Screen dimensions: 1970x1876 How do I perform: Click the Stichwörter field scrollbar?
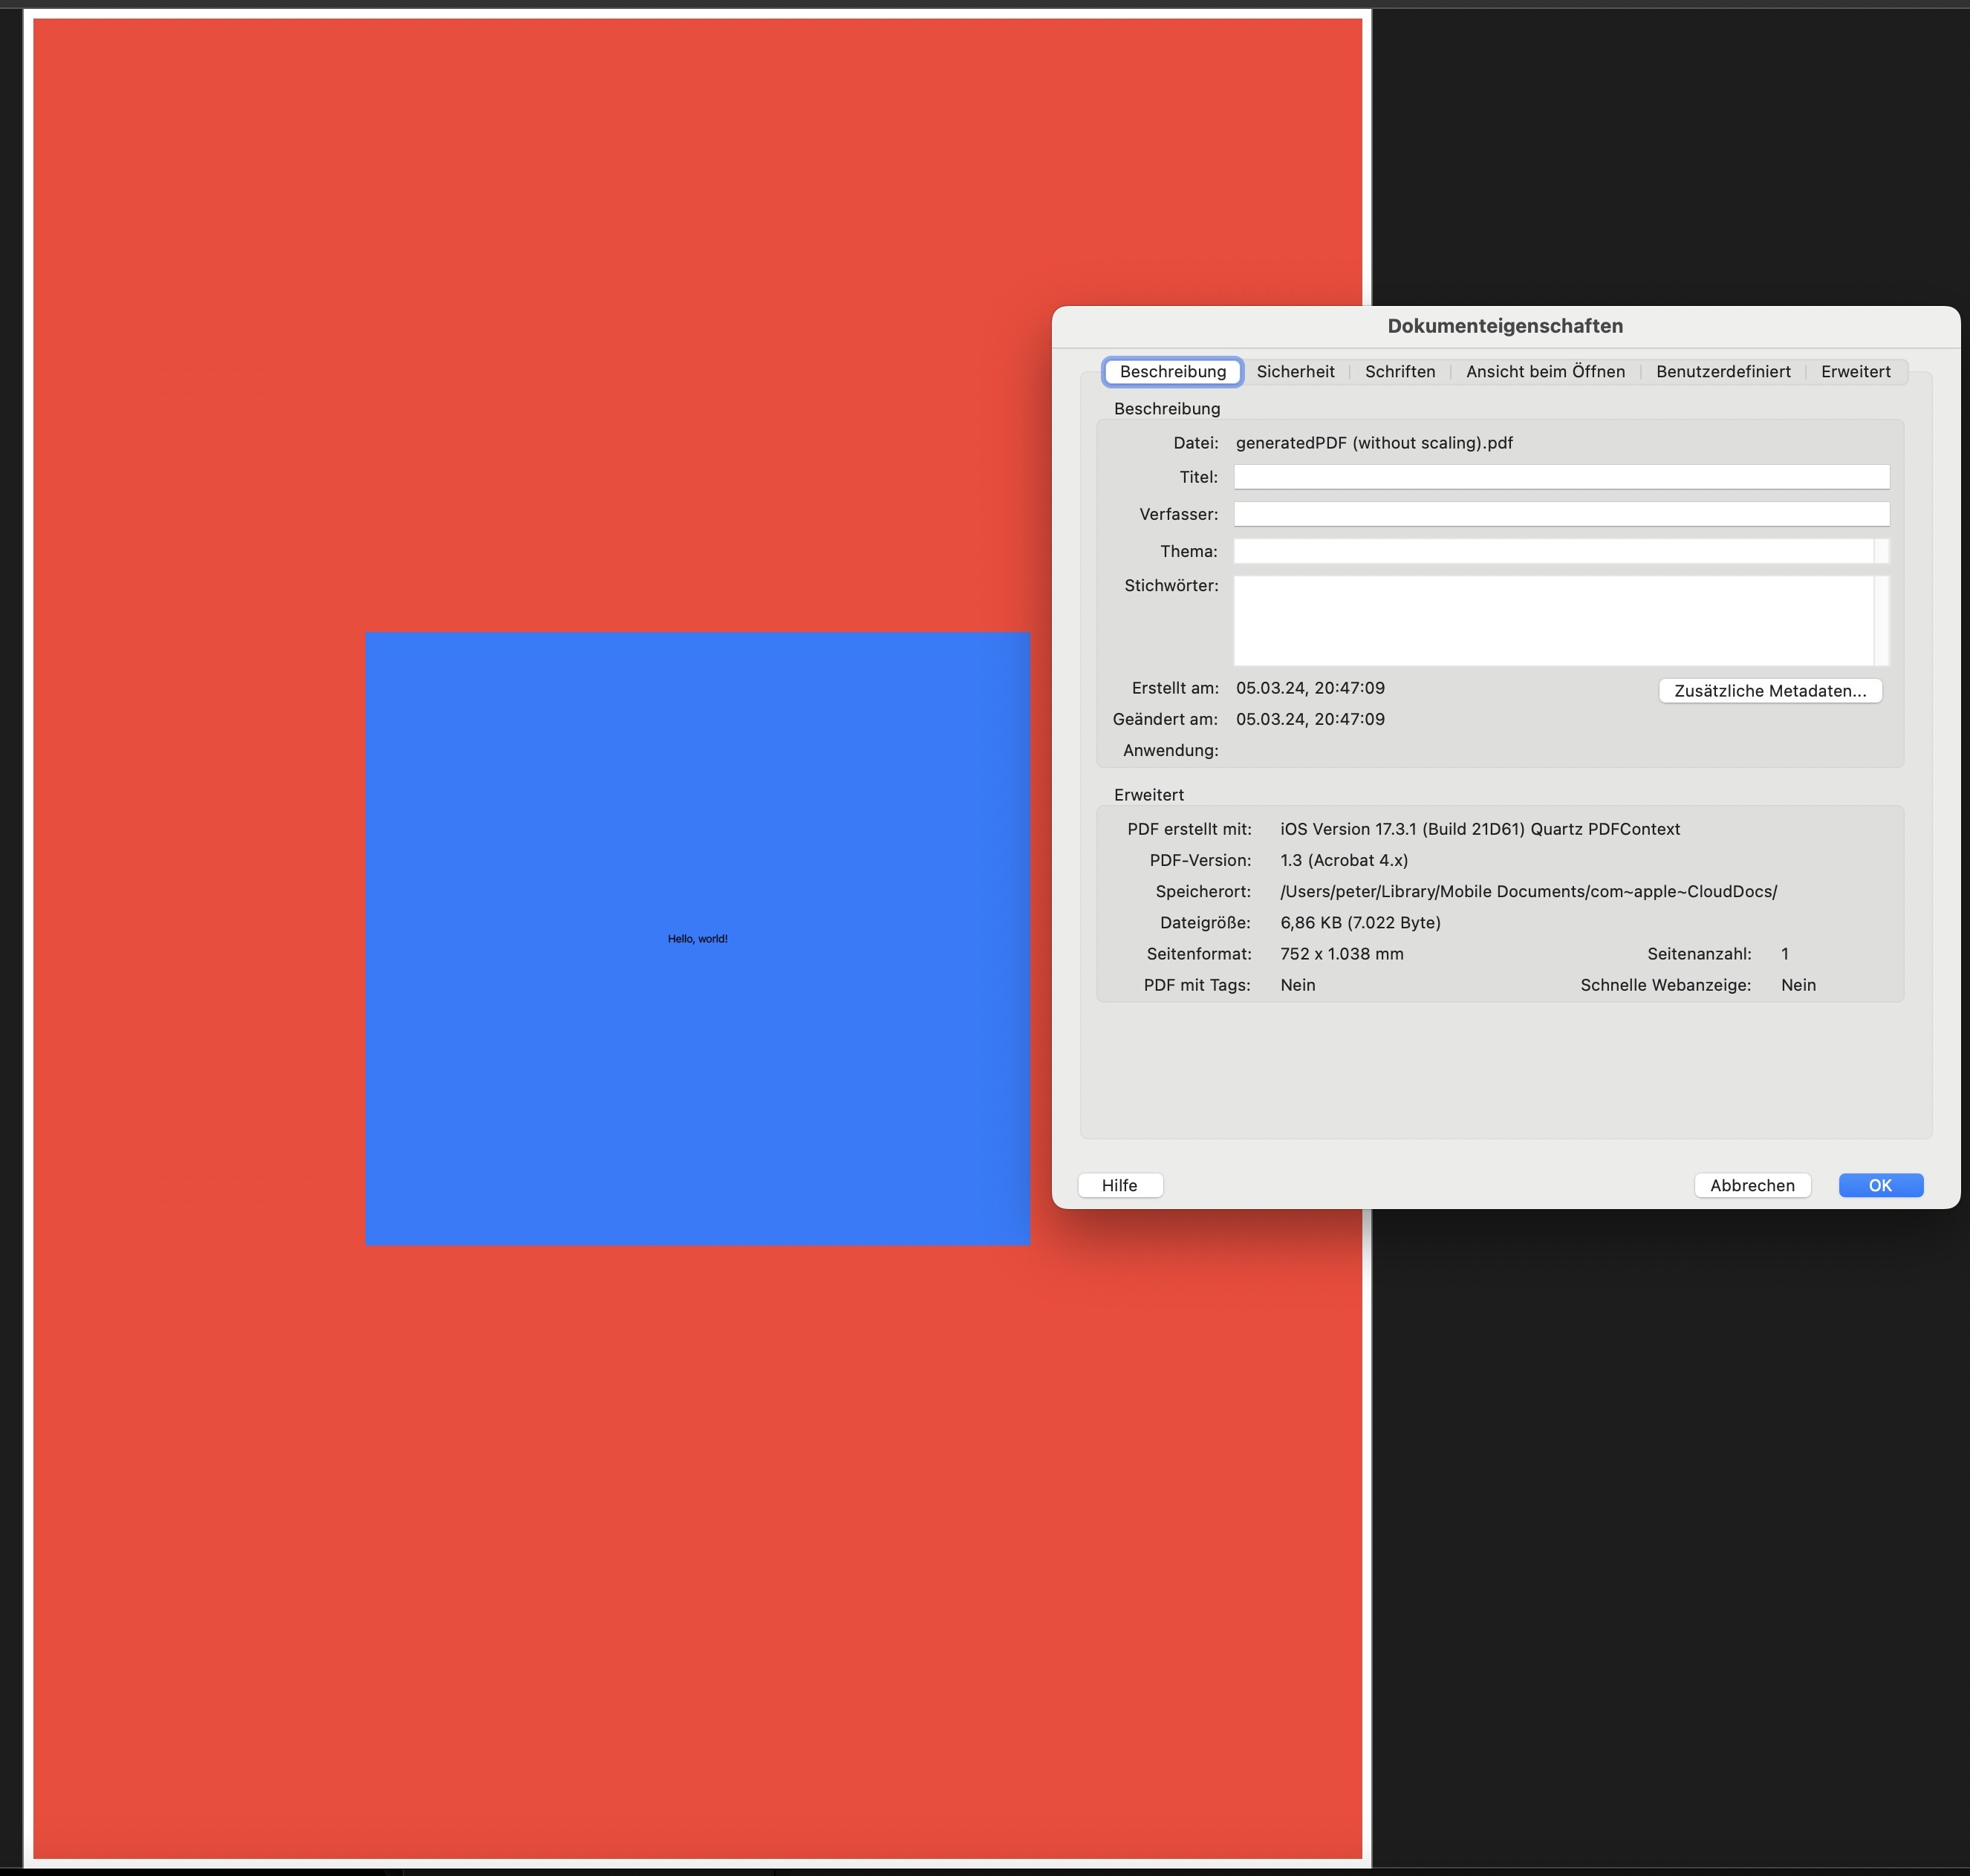tap(1882, 620)
